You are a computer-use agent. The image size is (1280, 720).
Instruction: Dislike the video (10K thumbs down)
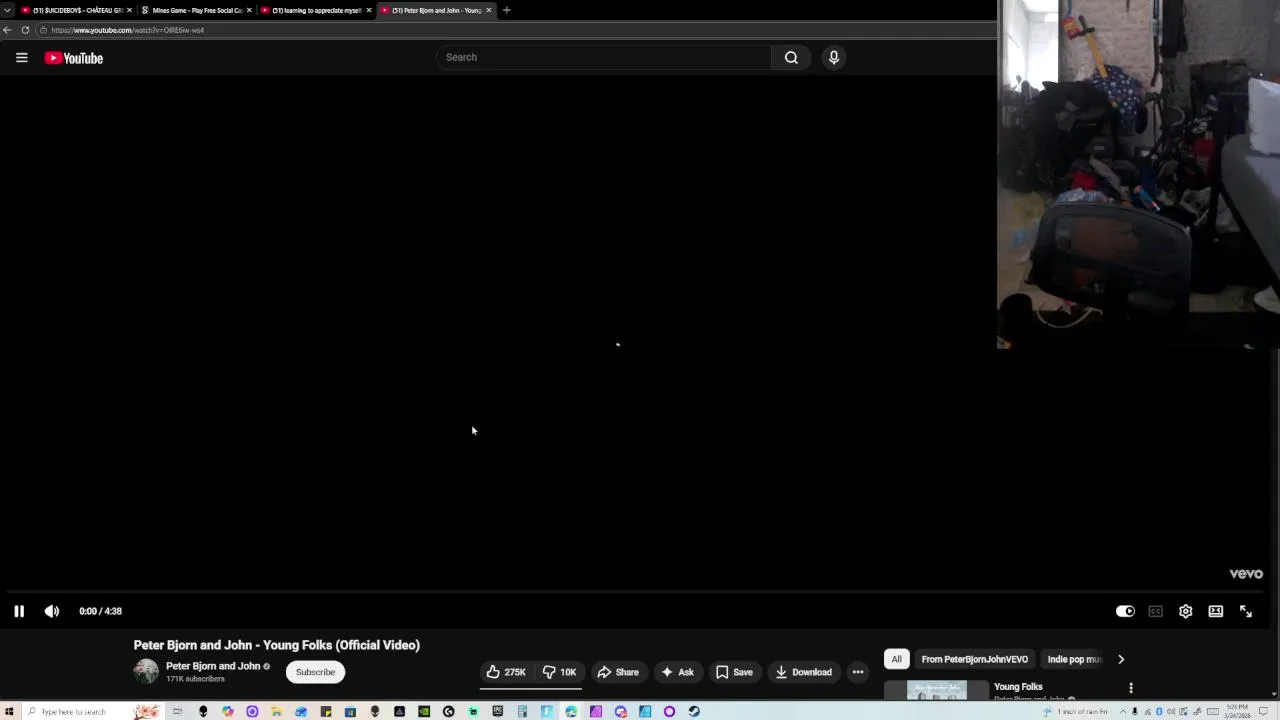[559, 672]
